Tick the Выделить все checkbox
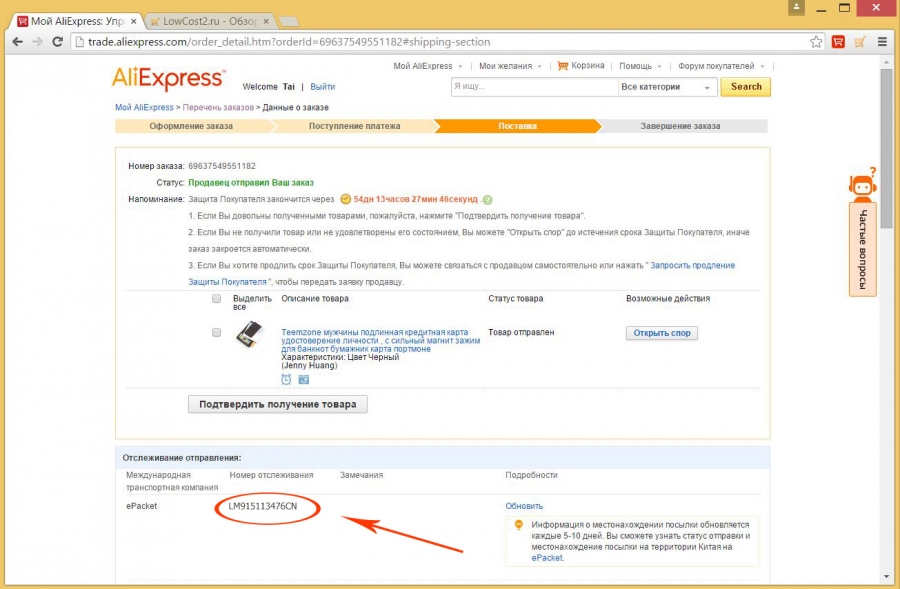This screenshot has width=900, height=589. tap(216, 299)
